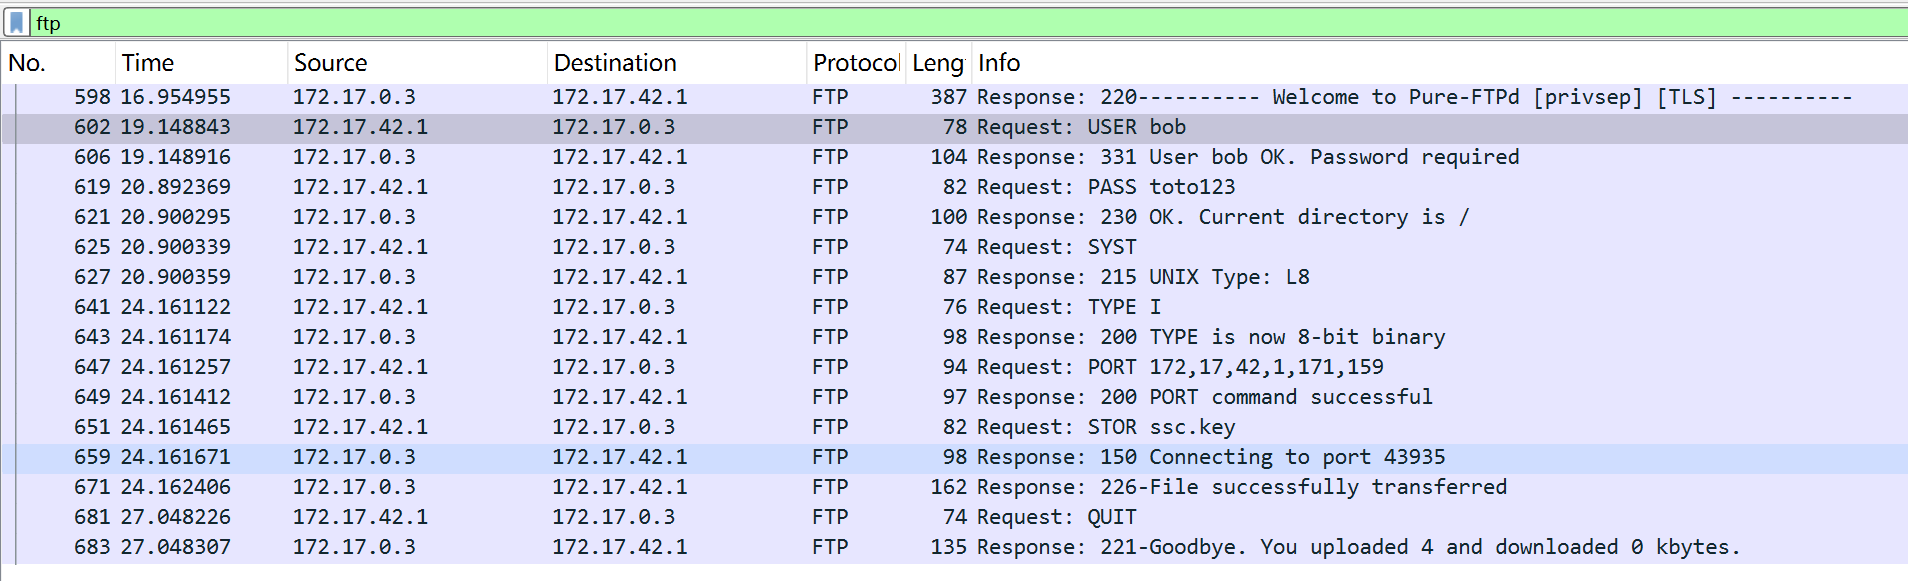Image resolution: width=1908 pixels, height=581 pixels.
Task: Select packet 598 Pure-FTPd welcome response
Action: coord(954,97)
